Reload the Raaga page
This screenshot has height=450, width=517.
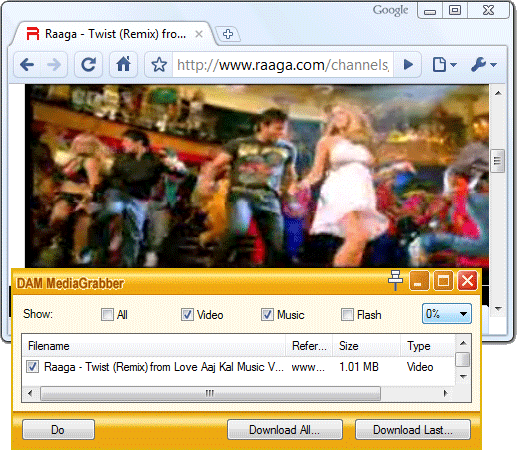[x=88, y=64]
